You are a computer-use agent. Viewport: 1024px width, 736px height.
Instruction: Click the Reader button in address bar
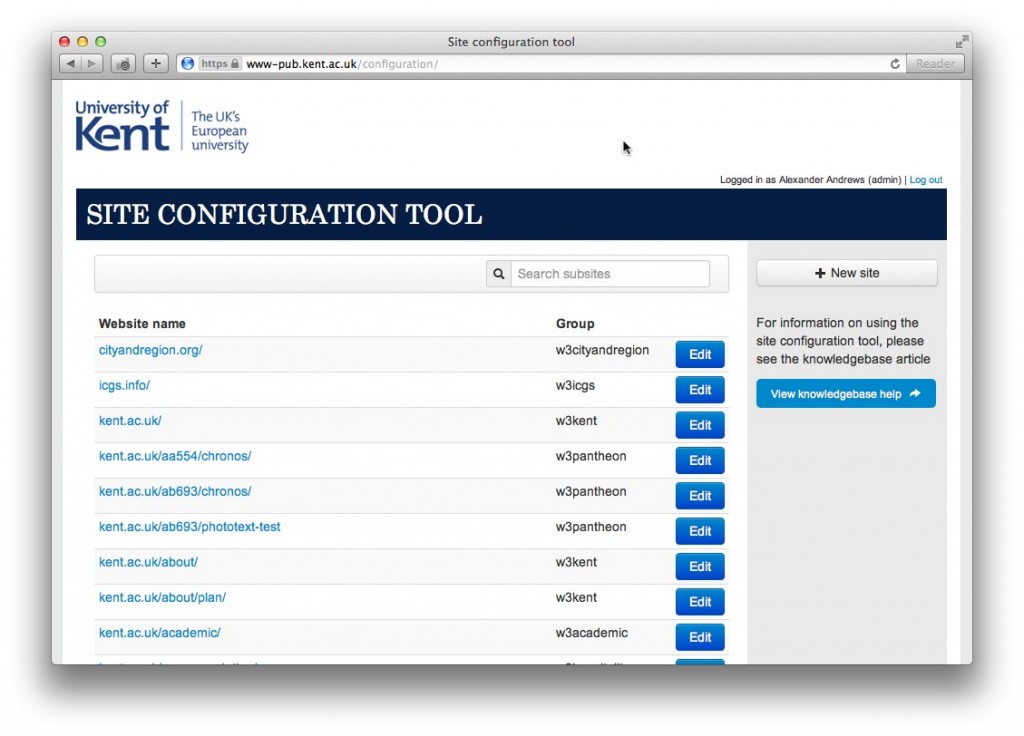tap(935, 64)
